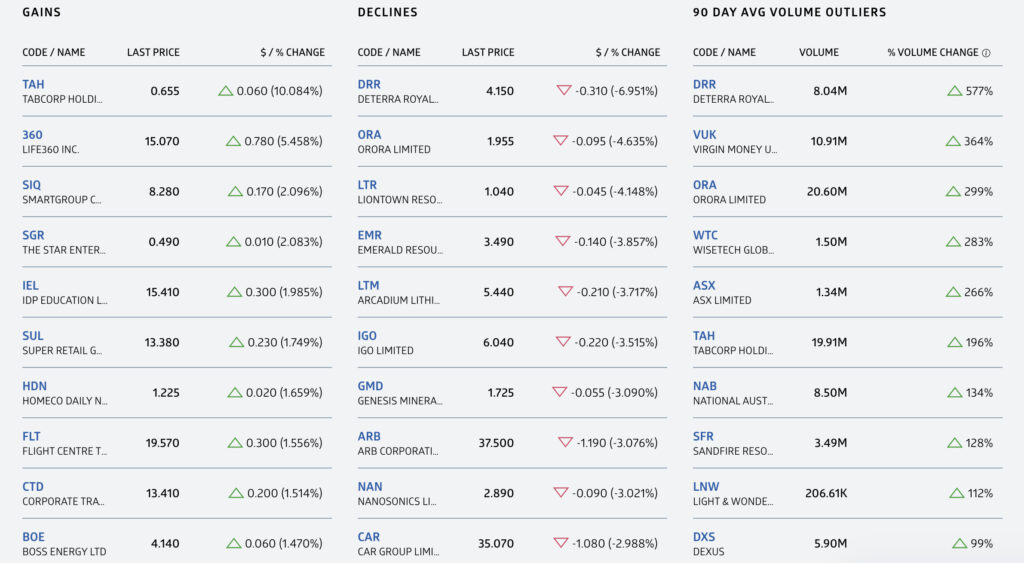Click the green up arrow in 360 row
This screenshot has height=563, width=1024.
[x=233, y=141]
